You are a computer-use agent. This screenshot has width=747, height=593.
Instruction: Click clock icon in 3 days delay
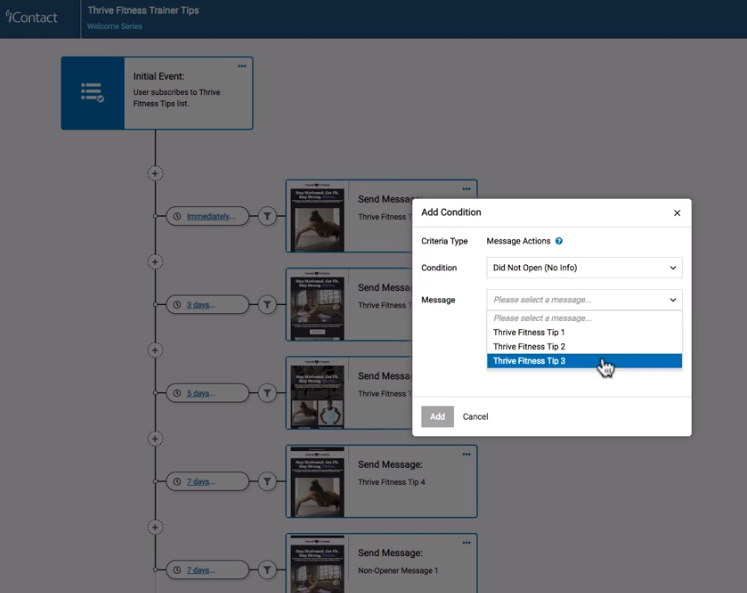pos(177,305)
